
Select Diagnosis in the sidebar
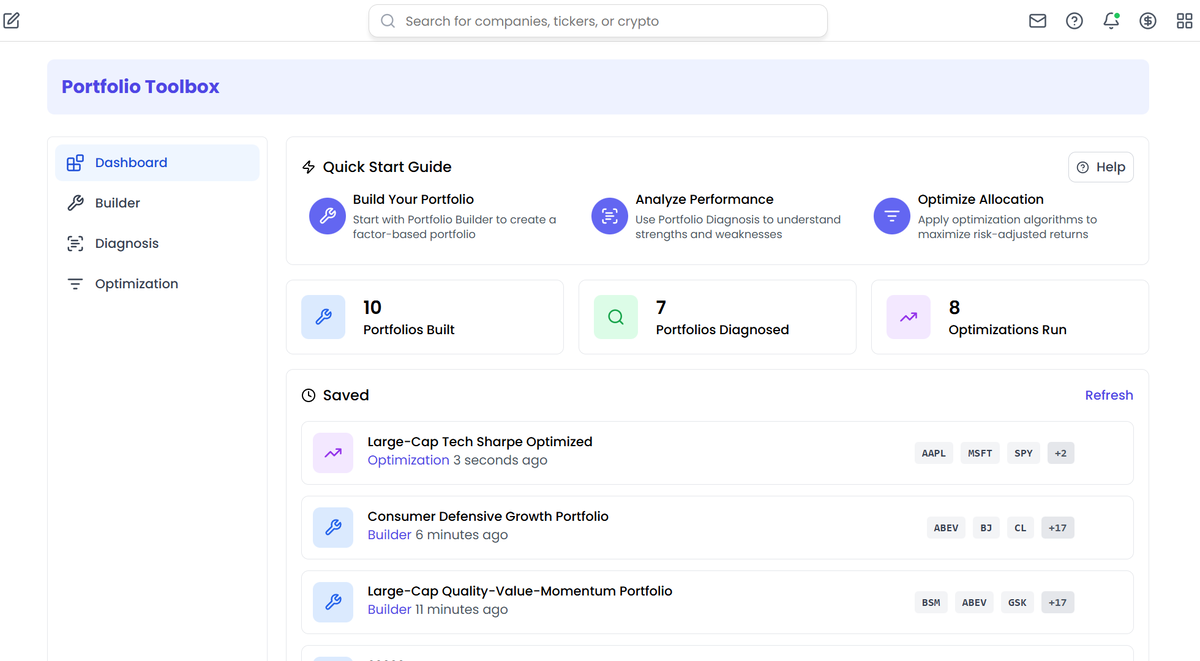pos(126,243)
